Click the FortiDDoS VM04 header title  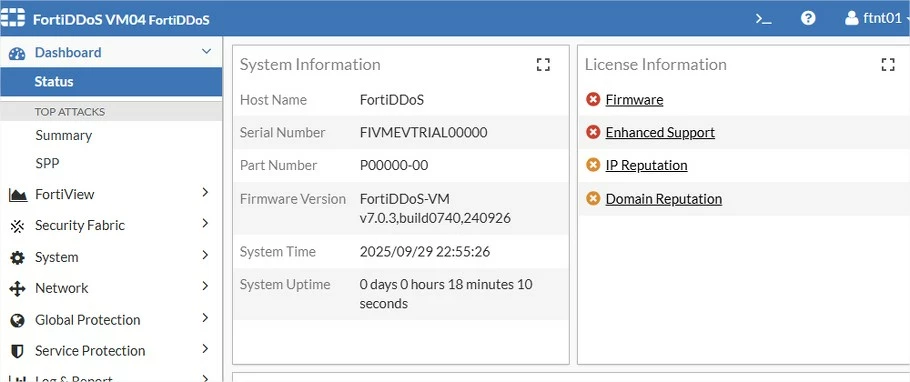click(x=121, y=20)
